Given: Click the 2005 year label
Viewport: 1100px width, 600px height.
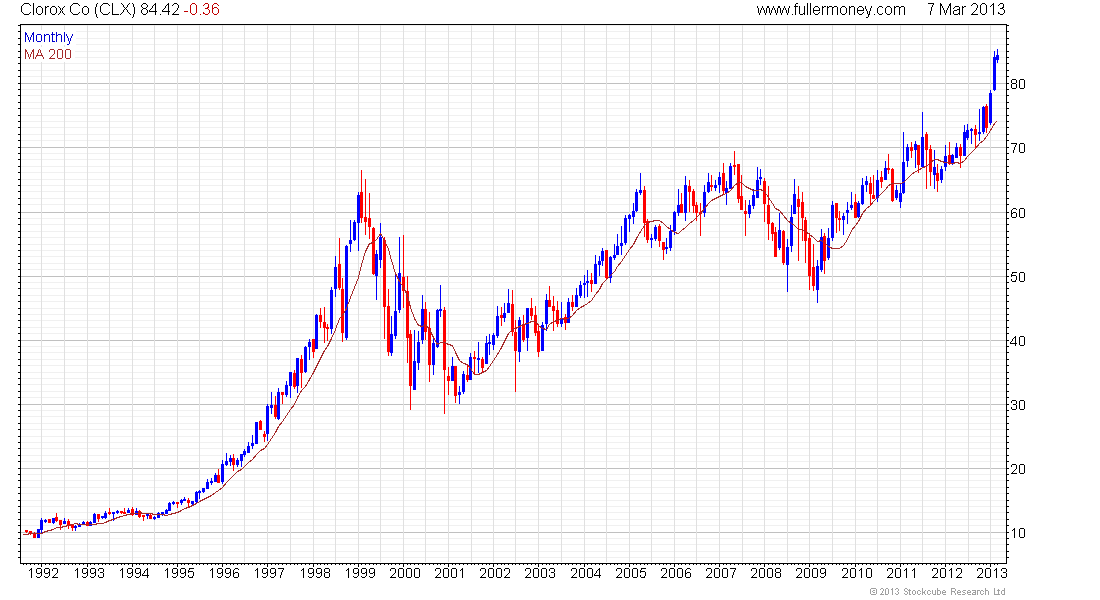Looking at the screenshot, I should coord(631,573).
